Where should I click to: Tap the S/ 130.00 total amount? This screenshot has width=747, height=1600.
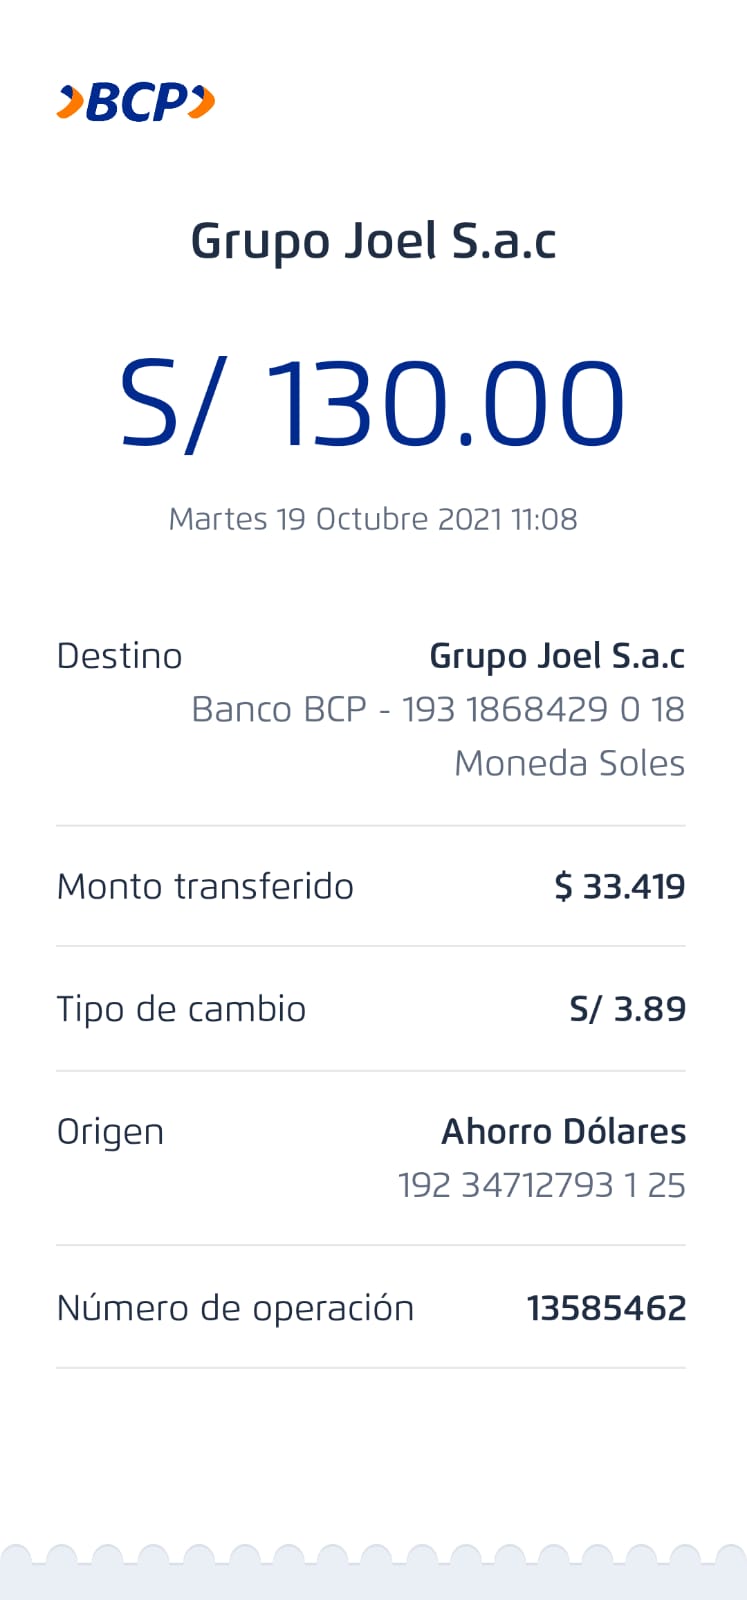(373, 403)
